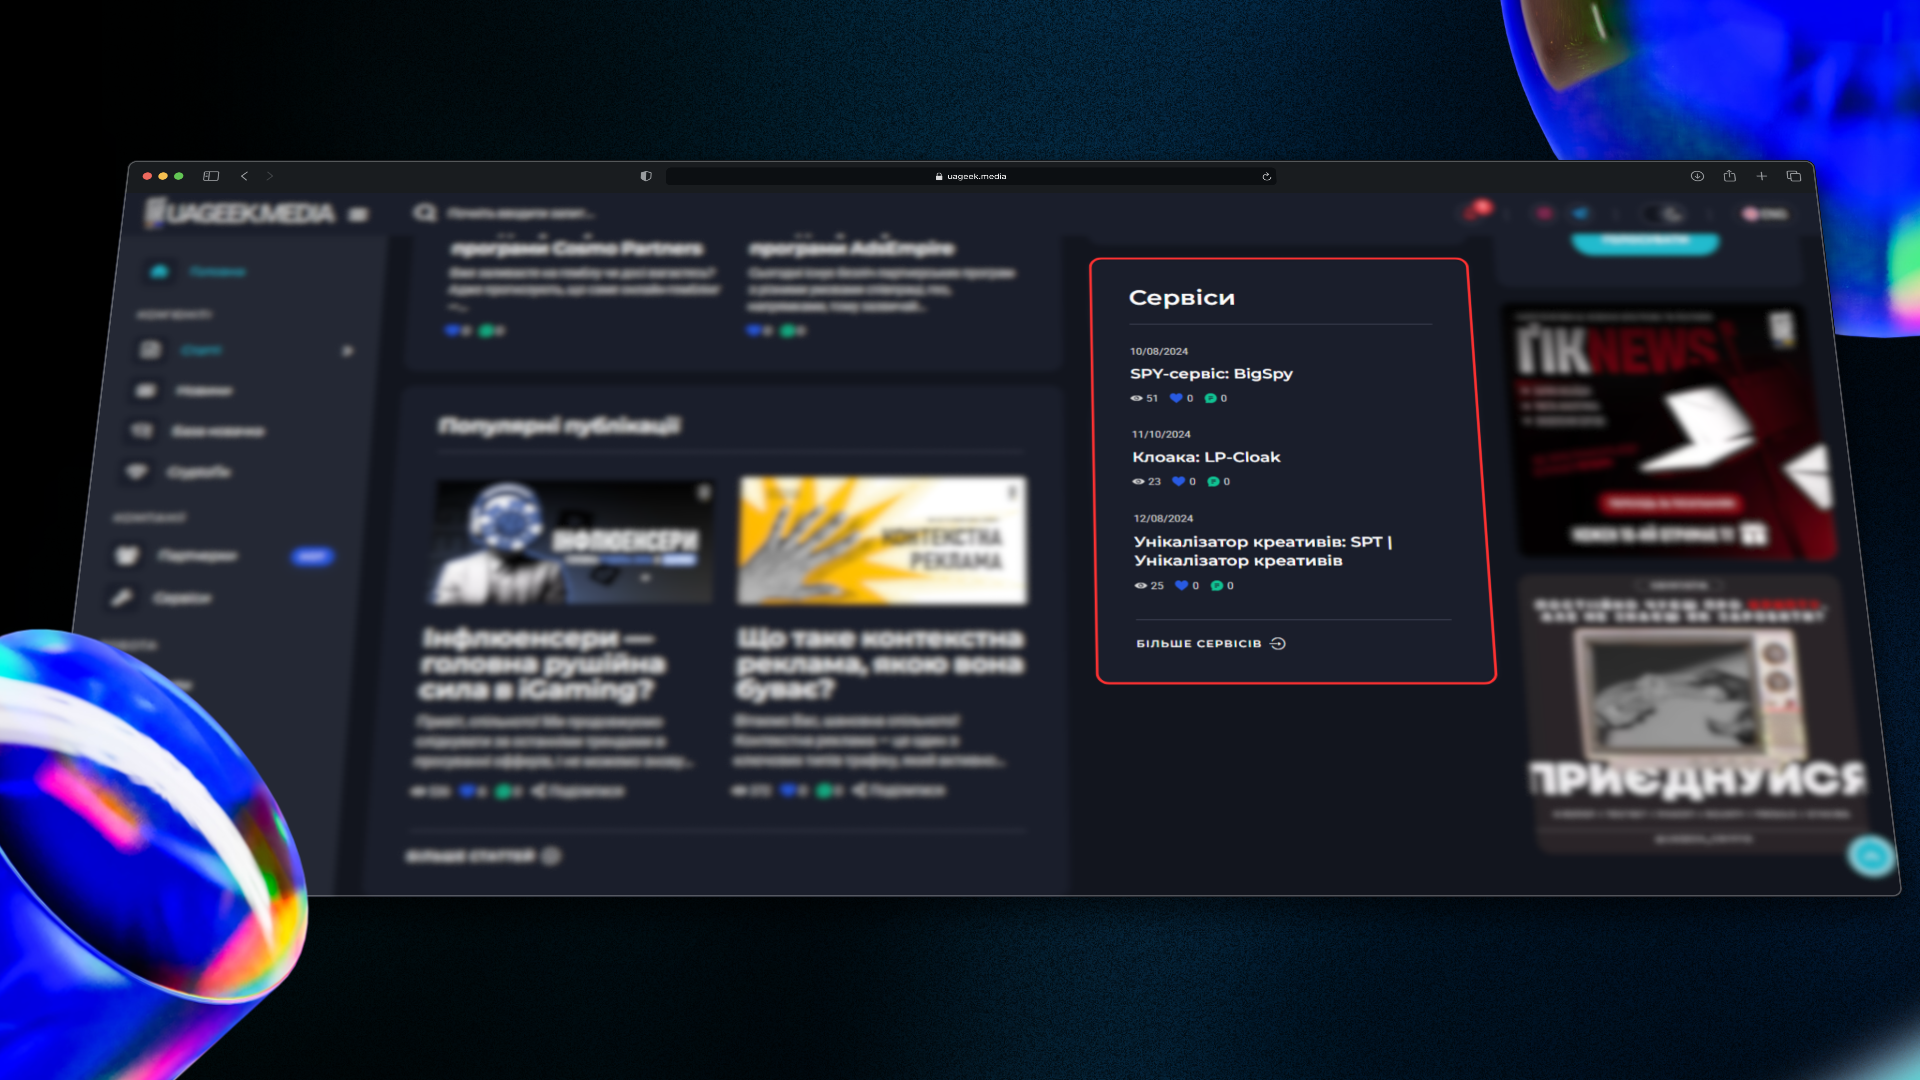The height and width of the screenshot is (1080, 1920).
Task: Open the floating chat bubble button
Action: pyautogui.click(x=1870, y=856)
